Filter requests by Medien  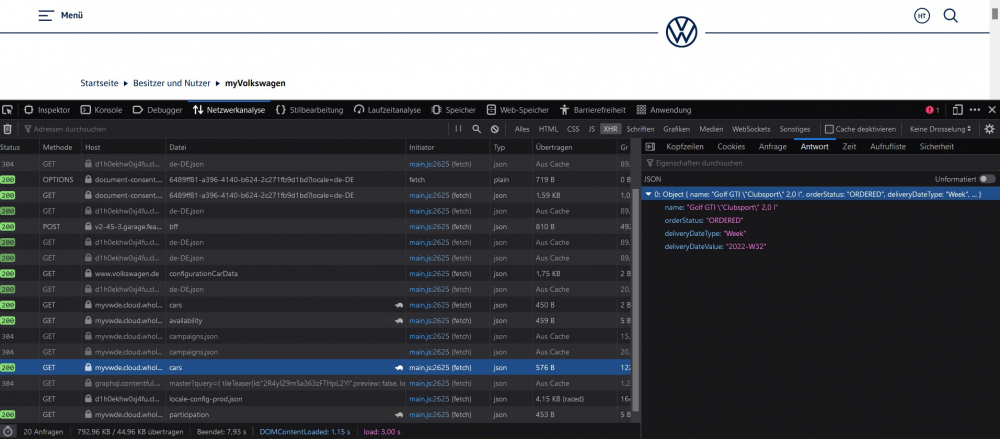(711, 129)
